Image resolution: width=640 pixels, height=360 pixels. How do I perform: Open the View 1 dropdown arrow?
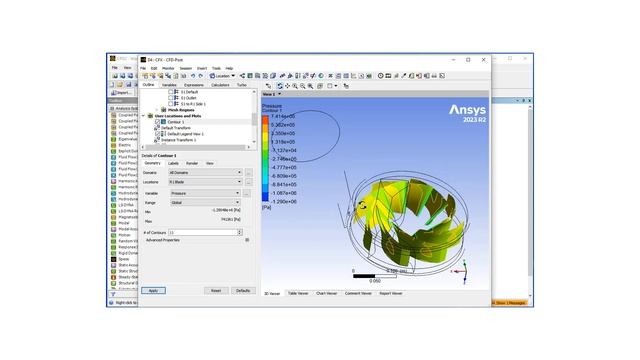point(280,94)
